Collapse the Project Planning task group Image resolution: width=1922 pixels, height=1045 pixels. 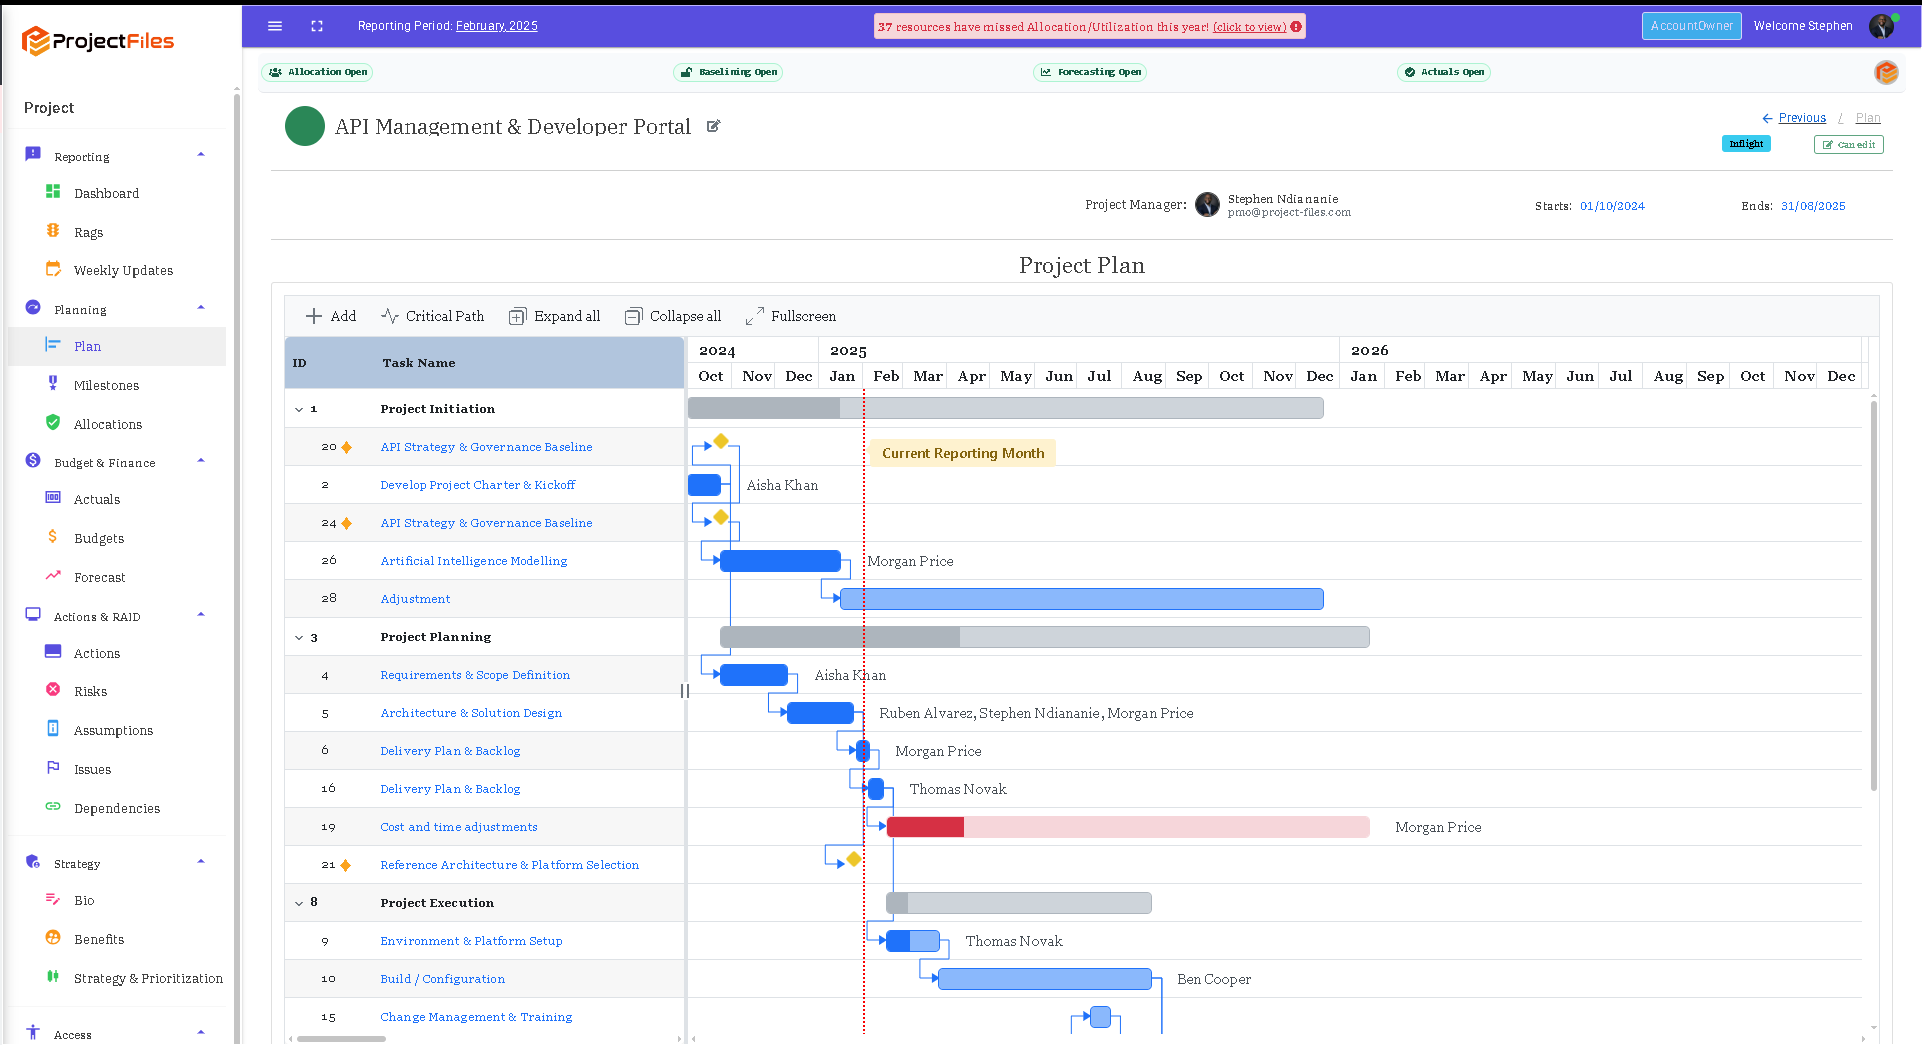[299, 637]
